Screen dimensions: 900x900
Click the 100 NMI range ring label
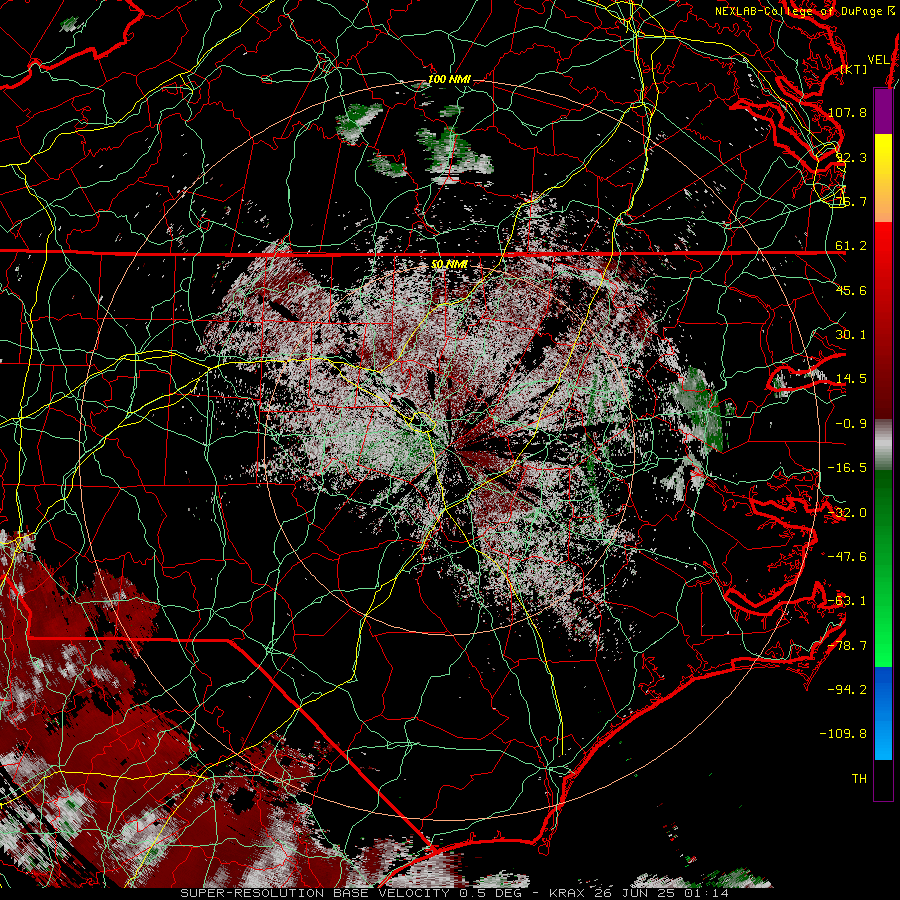449,79
